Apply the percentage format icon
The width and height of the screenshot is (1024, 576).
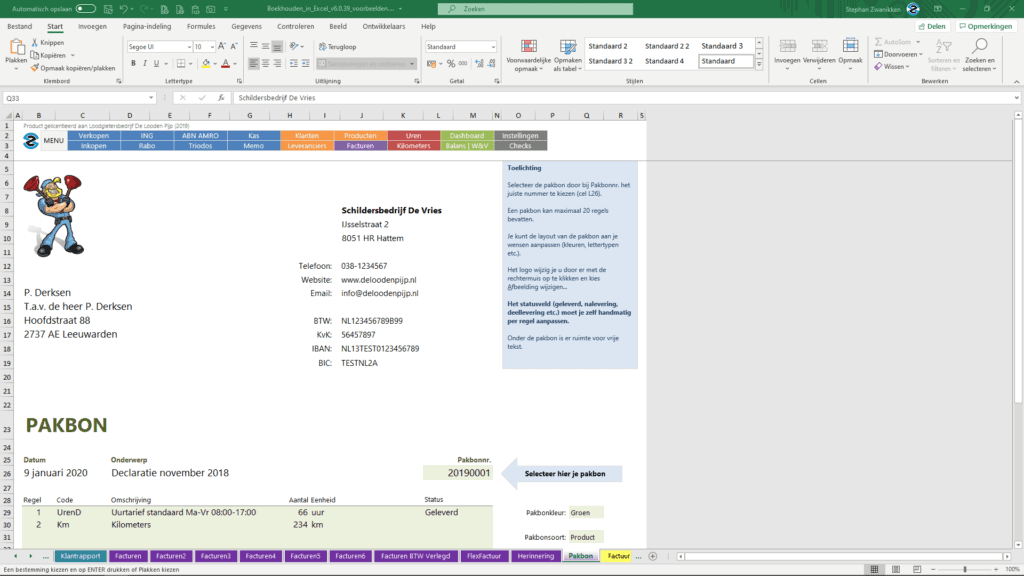(x=451, y=62)
